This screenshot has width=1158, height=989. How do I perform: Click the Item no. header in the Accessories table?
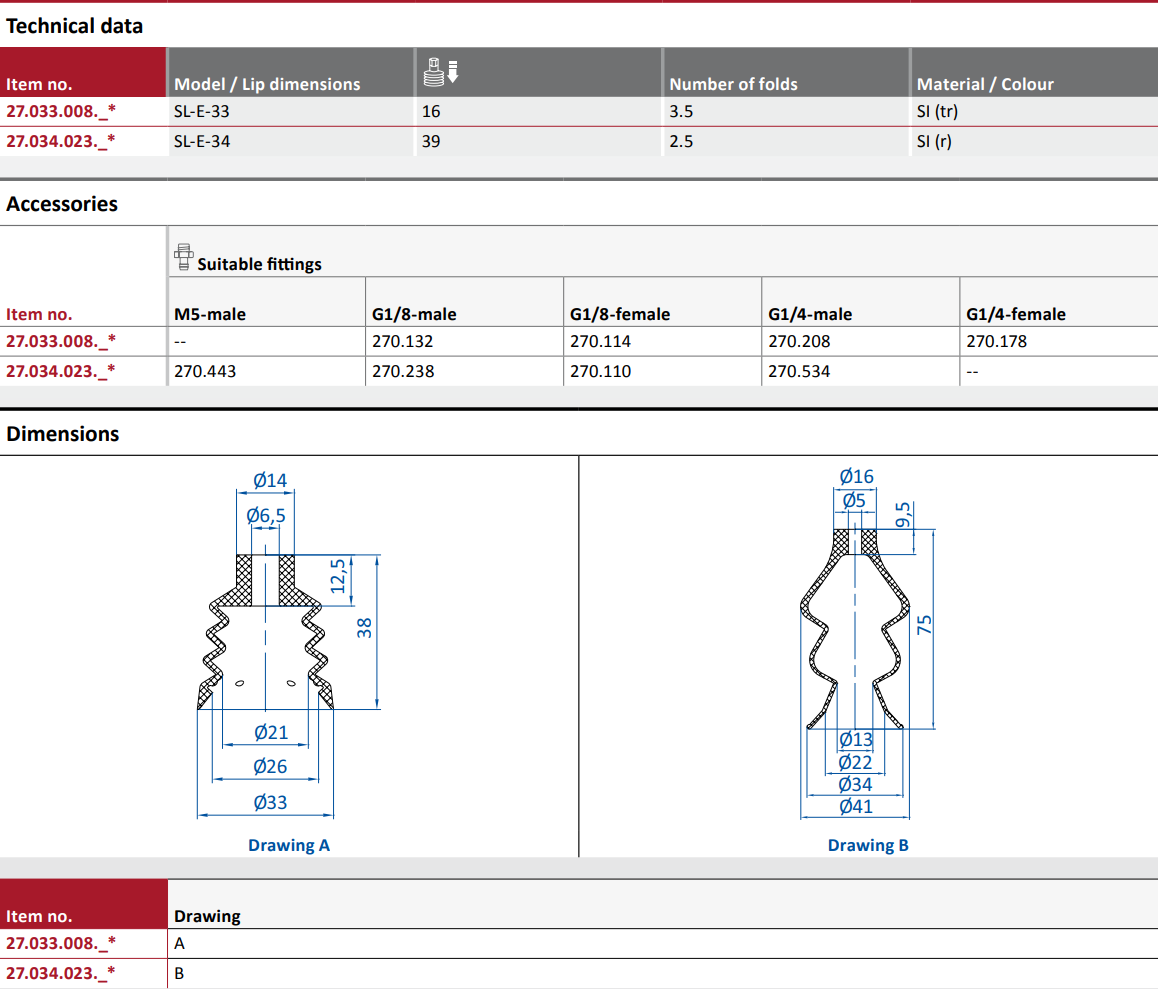[39, 314]
